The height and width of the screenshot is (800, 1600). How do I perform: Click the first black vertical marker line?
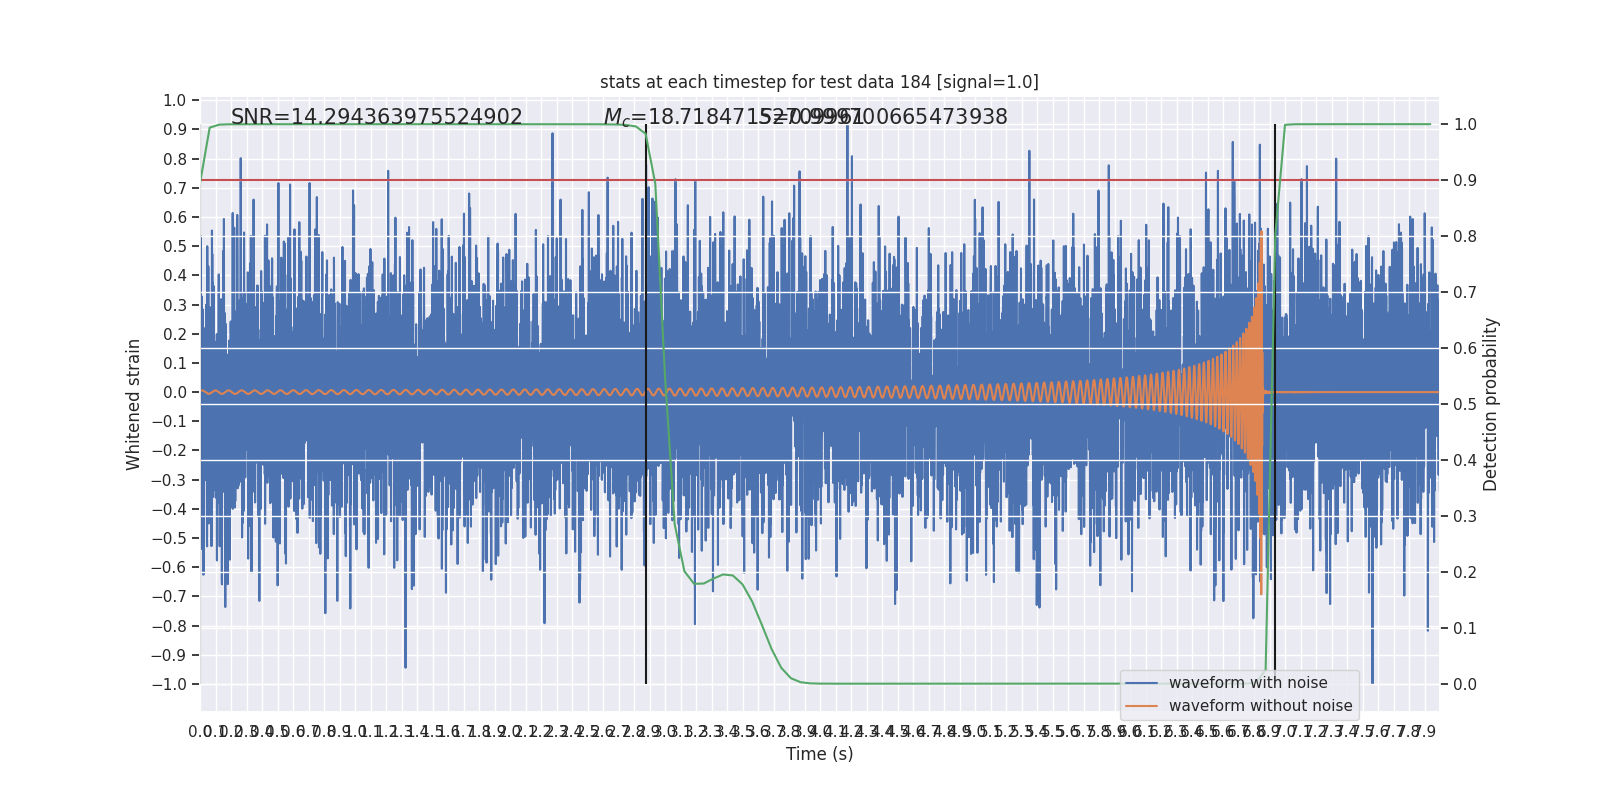pos(646,404)
